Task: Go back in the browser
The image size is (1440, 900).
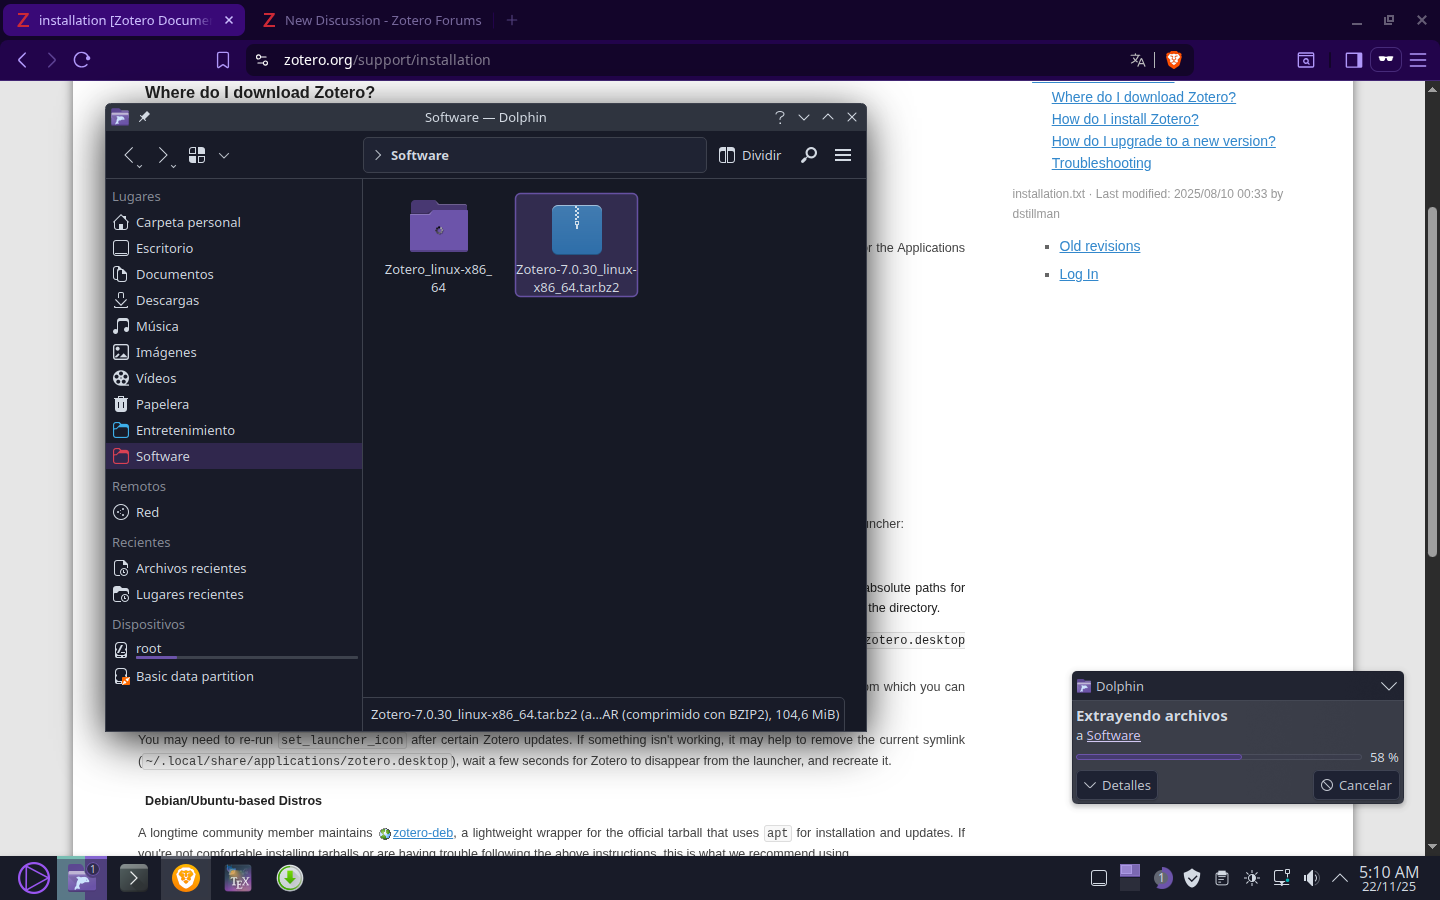Action: pos(22,60)
